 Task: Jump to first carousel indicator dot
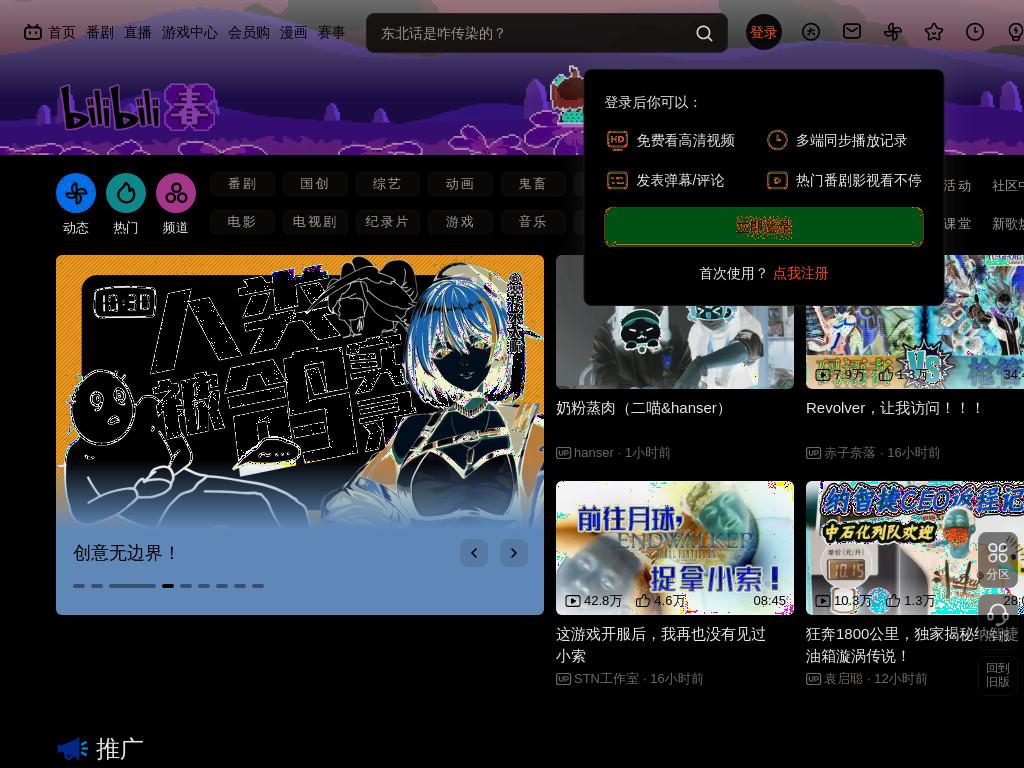(79, 586)
